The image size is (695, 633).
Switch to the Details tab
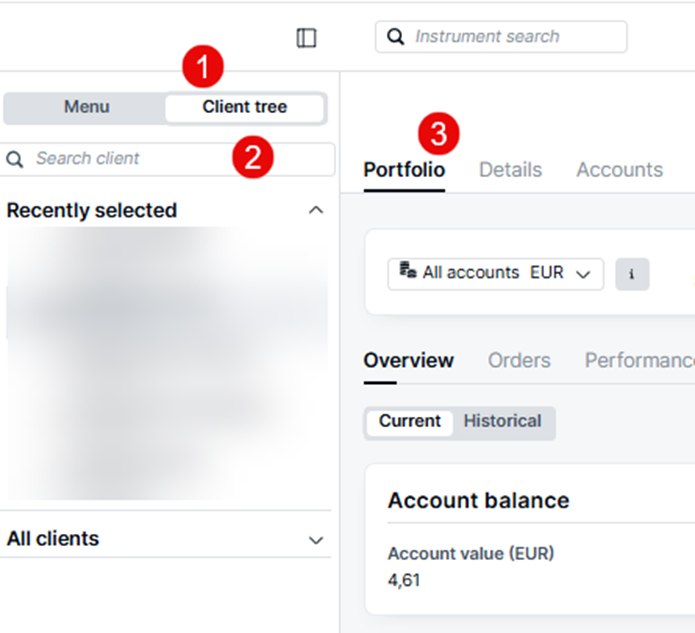tap(510, 170)
